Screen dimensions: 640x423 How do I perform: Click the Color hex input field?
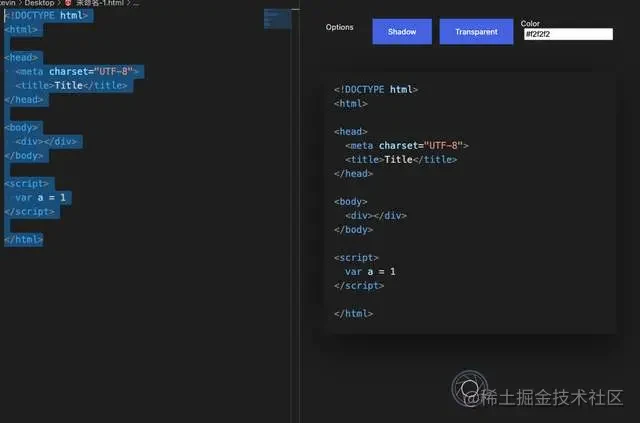[x=568, y=34]
